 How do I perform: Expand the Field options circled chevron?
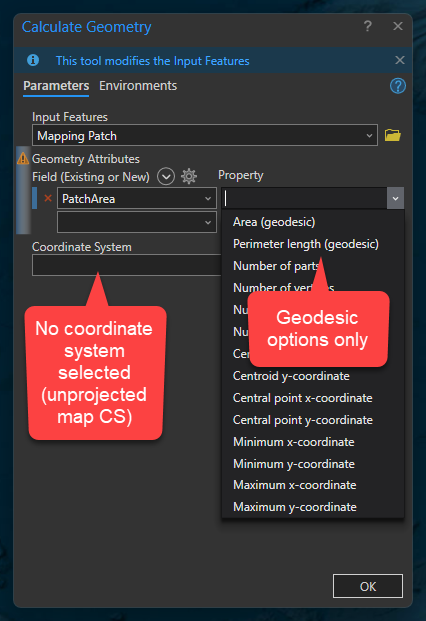point(166,176)
